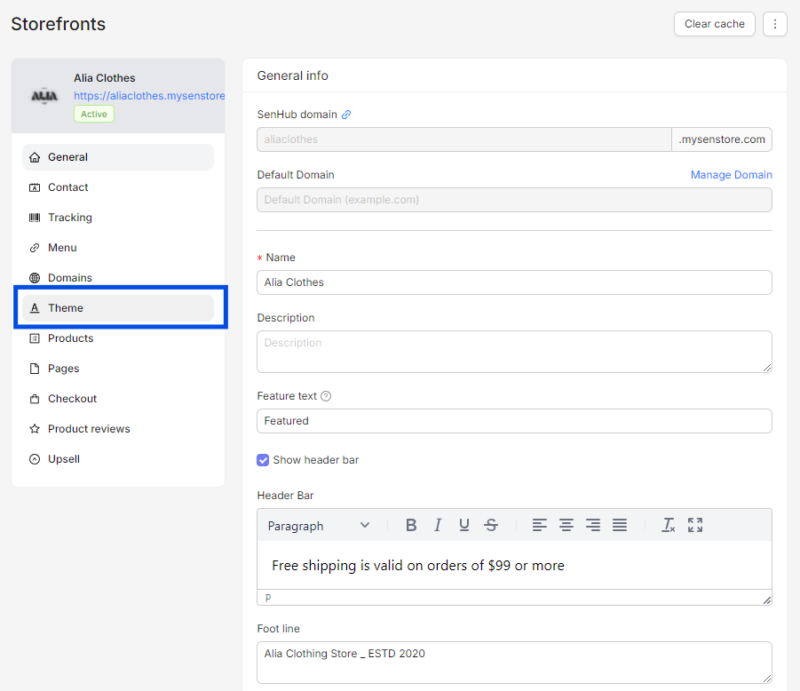Select Menu in the sidebar
This screenshot has height=691, width=800.
118,248
